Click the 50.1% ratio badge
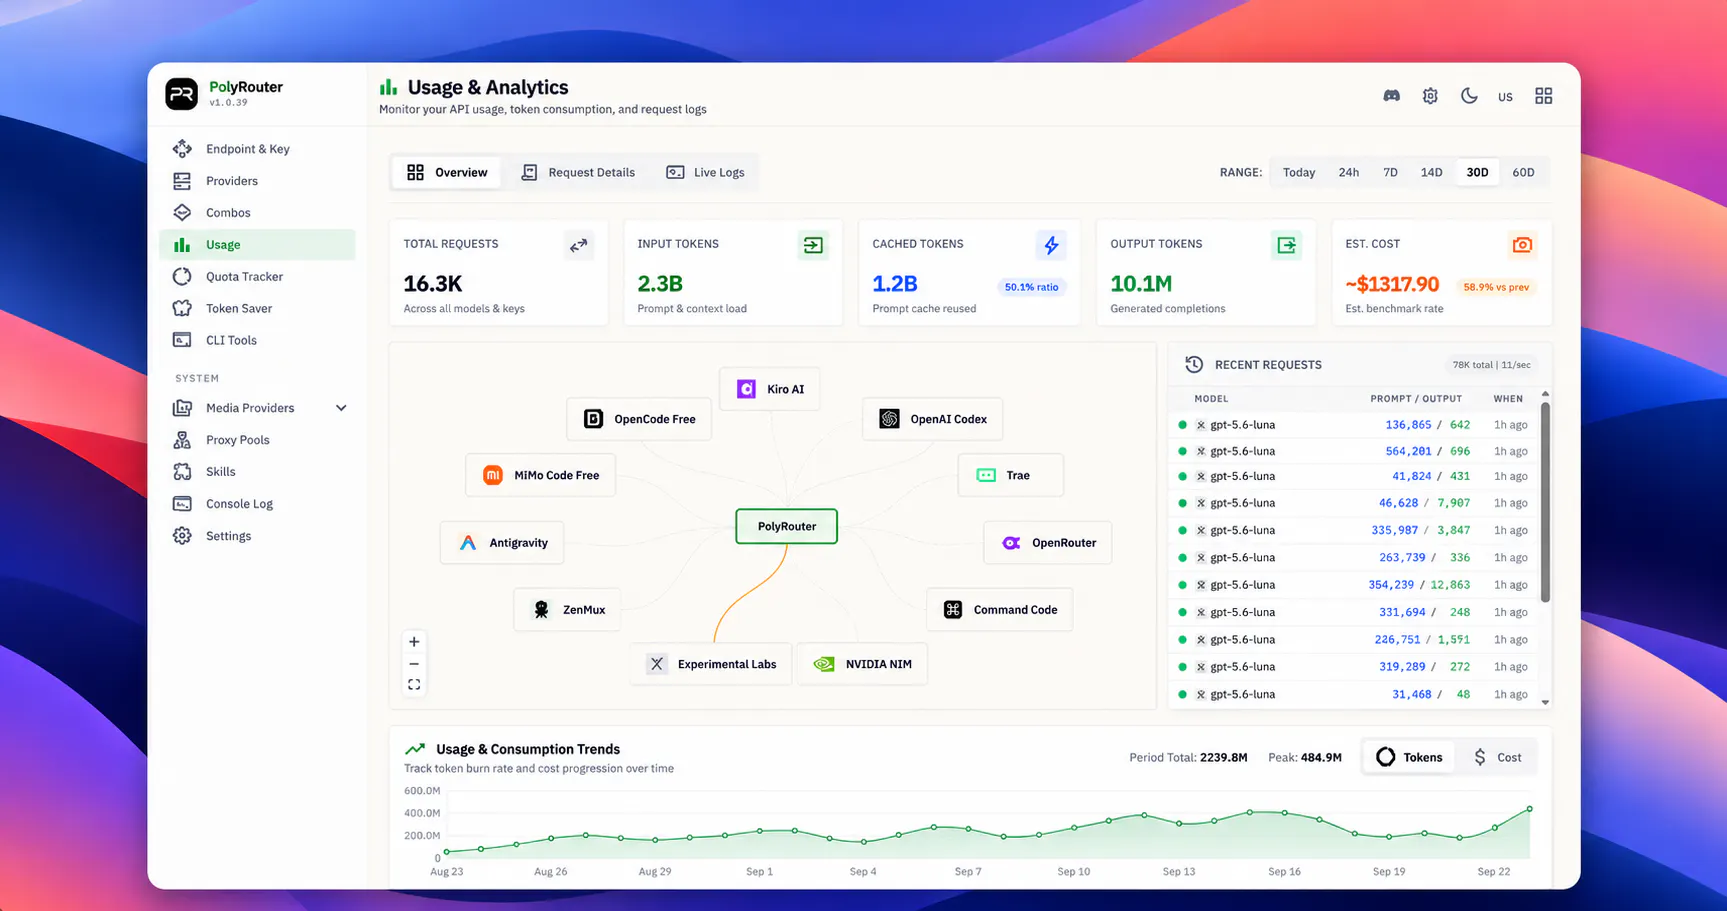The image size is (1727, 911). coord(1031,287)
